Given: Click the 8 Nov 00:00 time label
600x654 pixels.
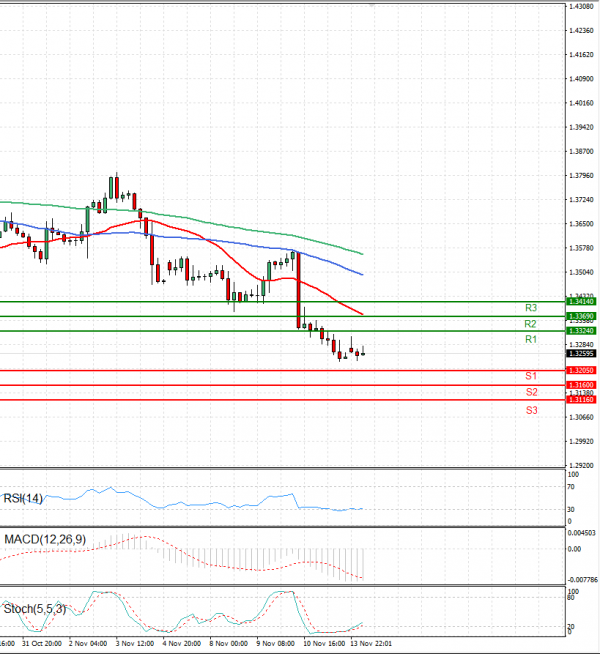Looking at the screenshot, I should [228, 644].
